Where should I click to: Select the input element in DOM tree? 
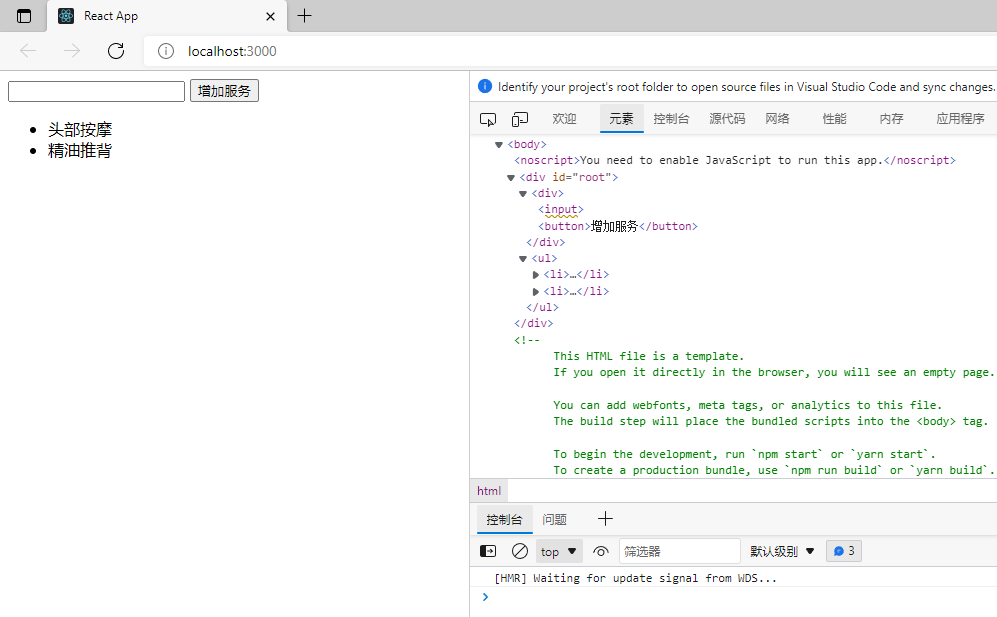point(560,209)
